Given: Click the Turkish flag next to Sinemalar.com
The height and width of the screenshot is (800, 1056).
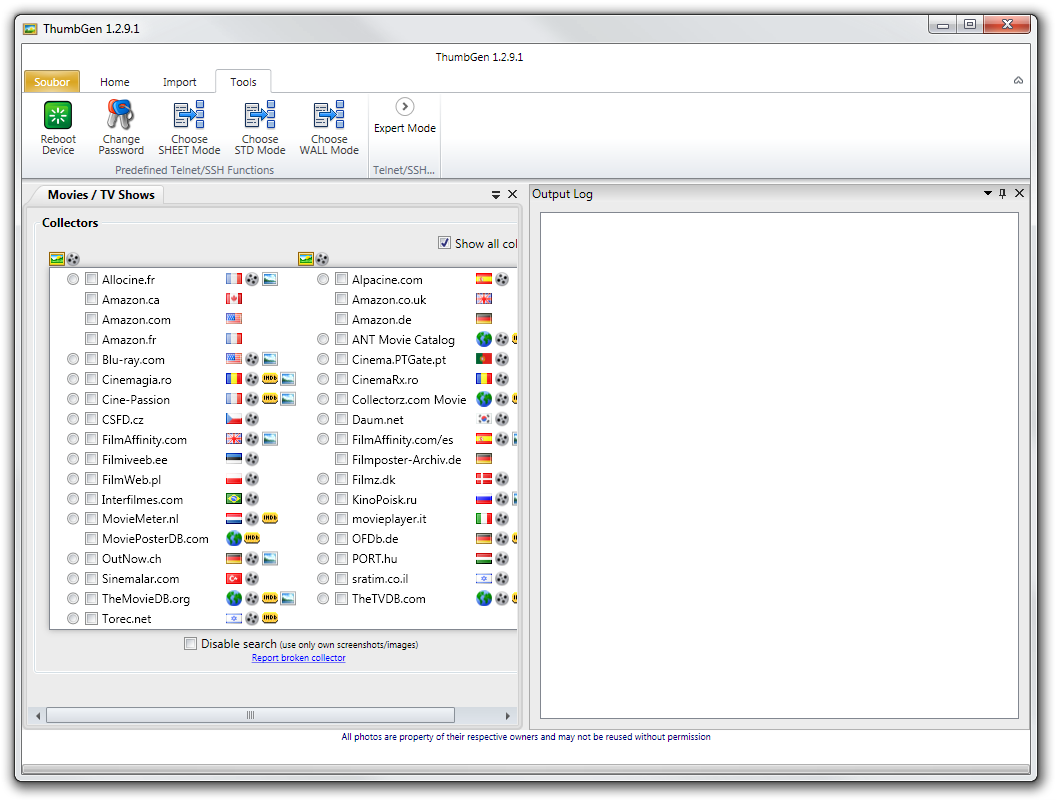Looking at the screenshot, I should 234,578.
